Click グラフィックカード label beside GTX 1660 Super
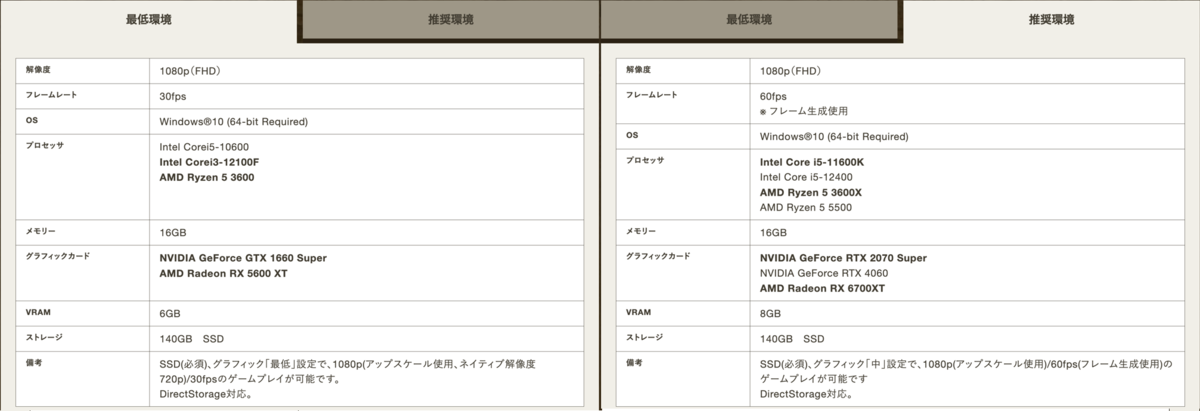This screenshot has width=1200, height=411. [x=57, y=256]
